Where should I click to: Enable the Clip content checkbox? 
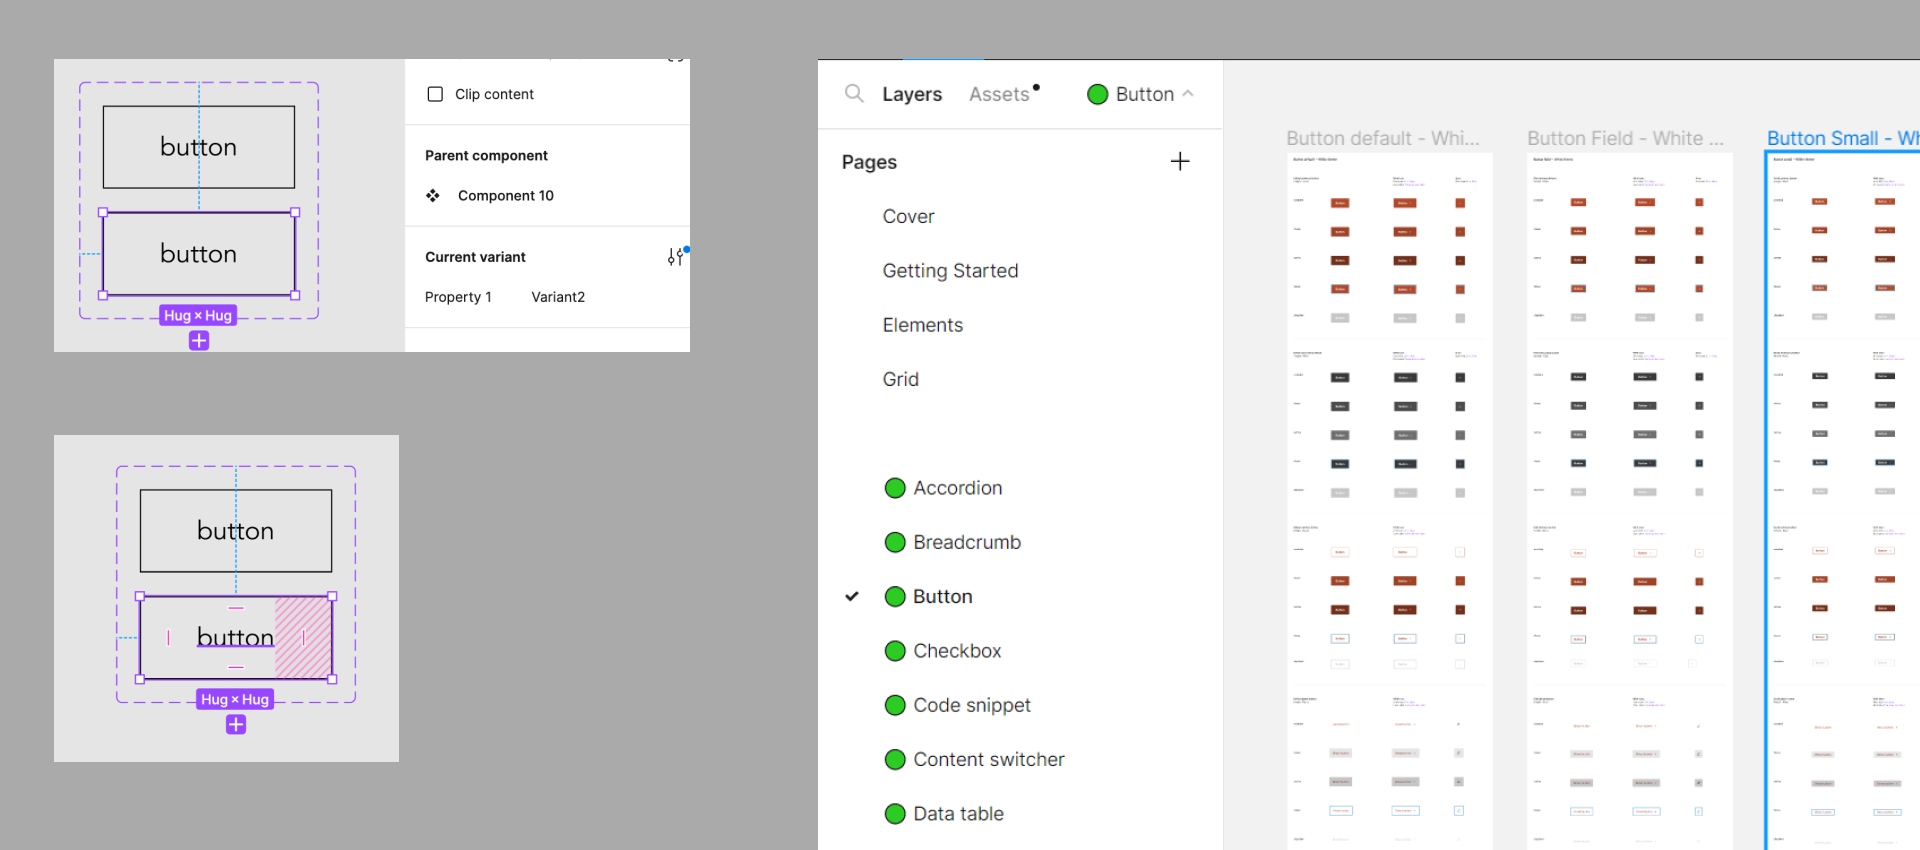pyautogui.click(x=435, y=94)
